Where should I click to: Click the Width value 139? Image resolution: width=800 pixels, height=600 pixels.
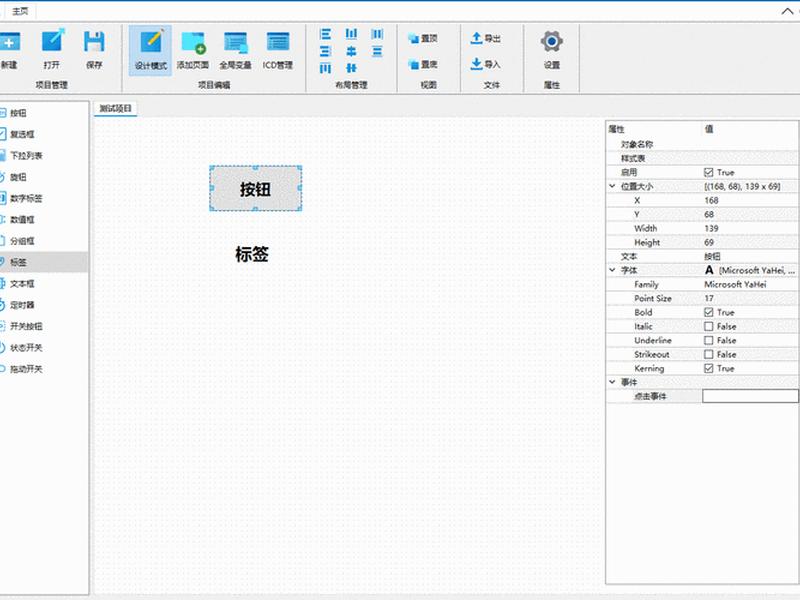(x=711, y=229)
